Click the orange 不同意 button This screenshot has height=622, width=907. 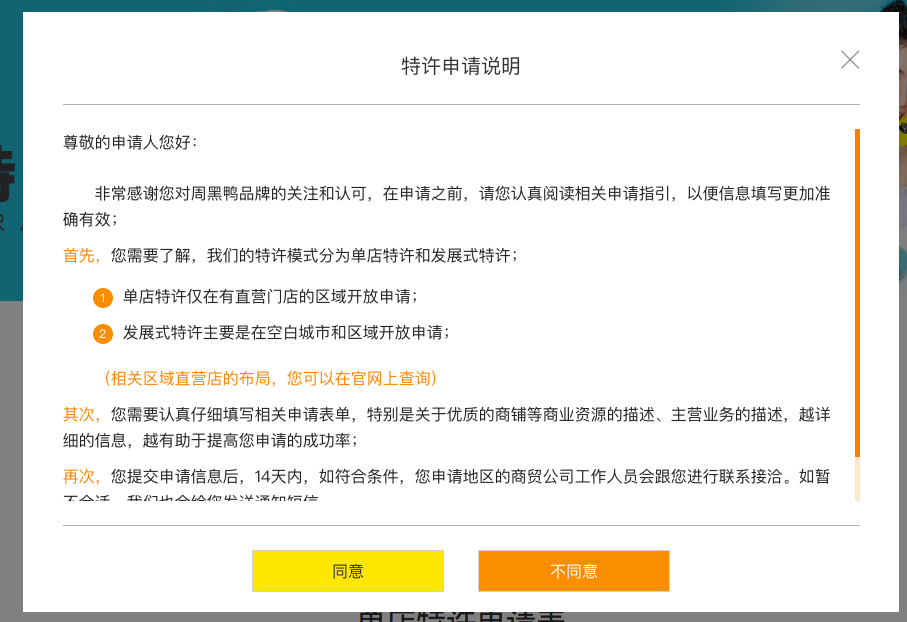[574, 571]
